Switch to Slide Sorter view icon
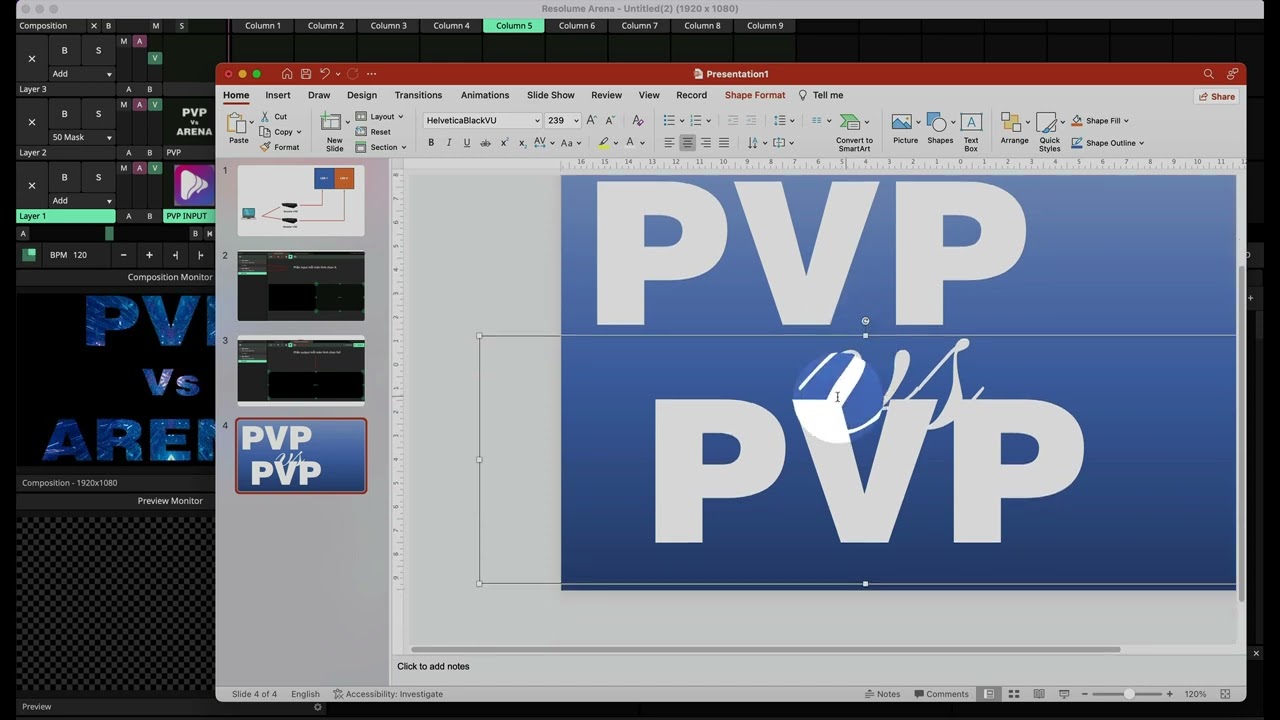This screenshot has height=720, width=1280. click(1014, 694)
